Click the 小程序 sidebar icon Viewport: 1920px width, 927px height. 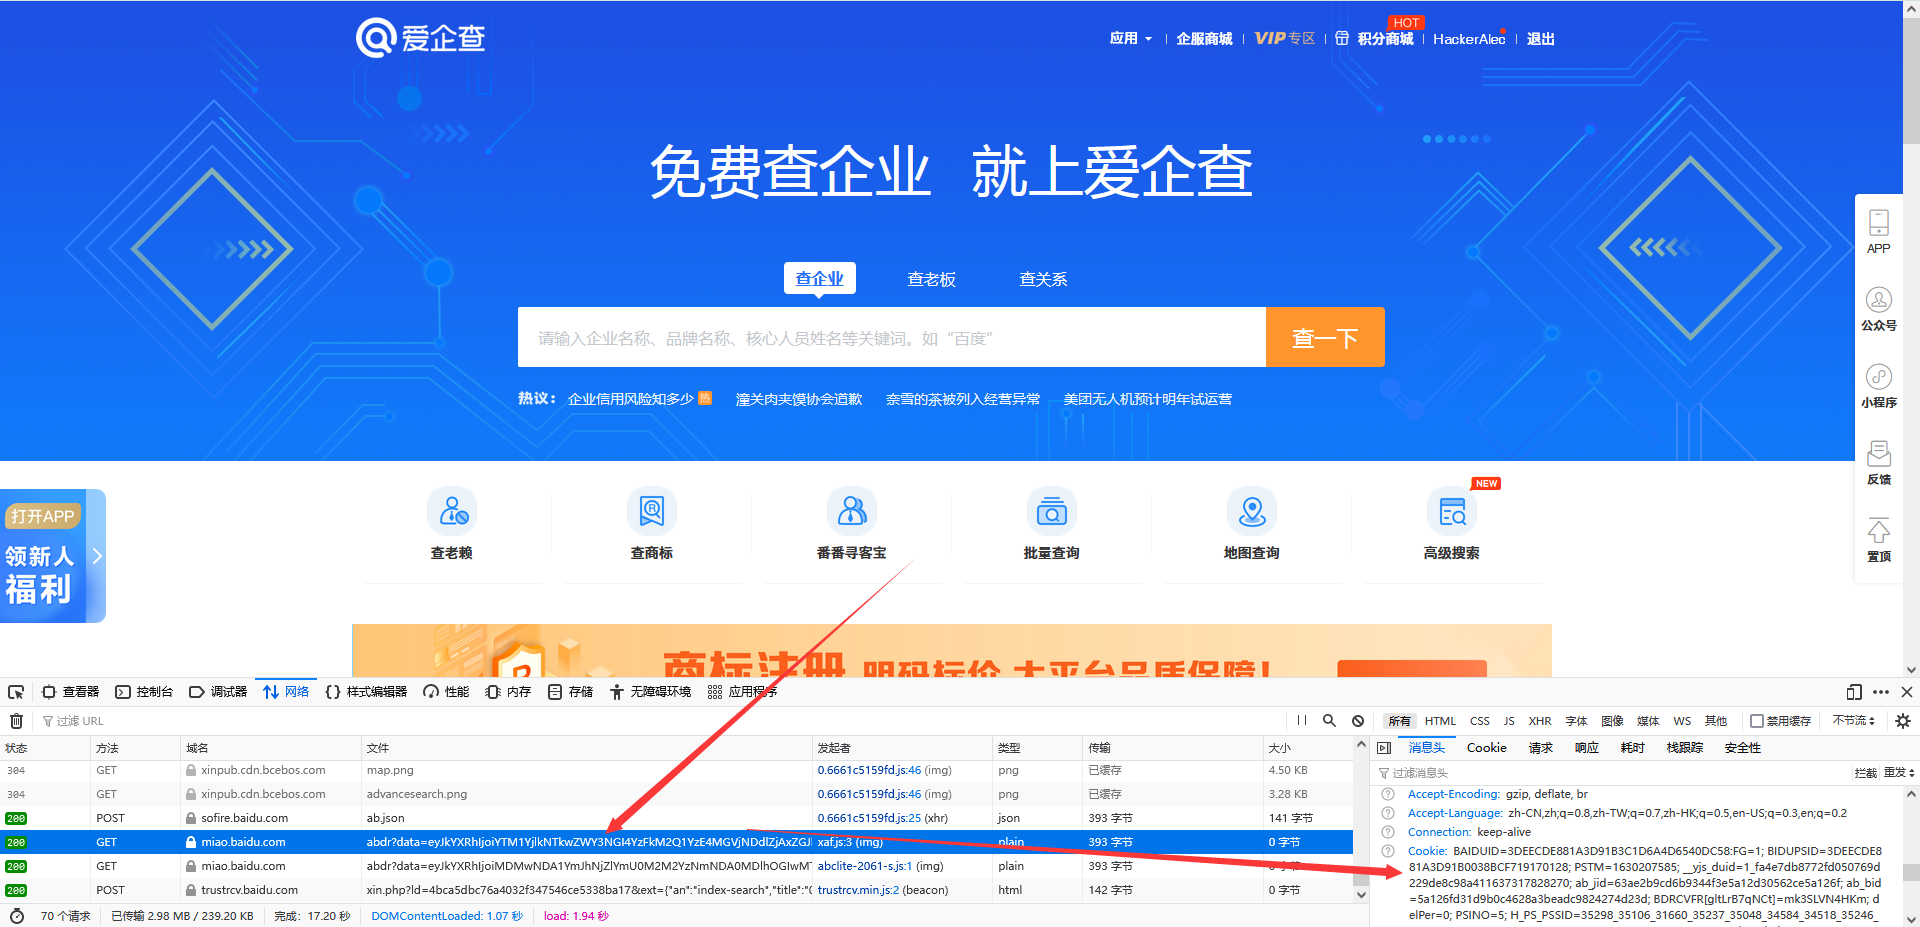click(1879, 376)
